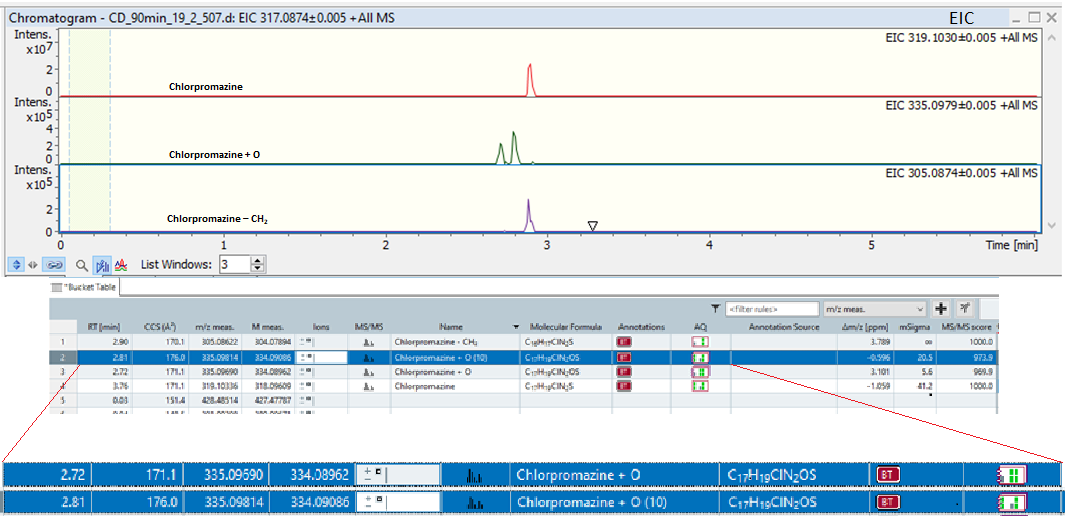This screenshot has height=517, width=1065.
Task: Open the m/z meas. dropdown
Action: [x=874, y=308]
